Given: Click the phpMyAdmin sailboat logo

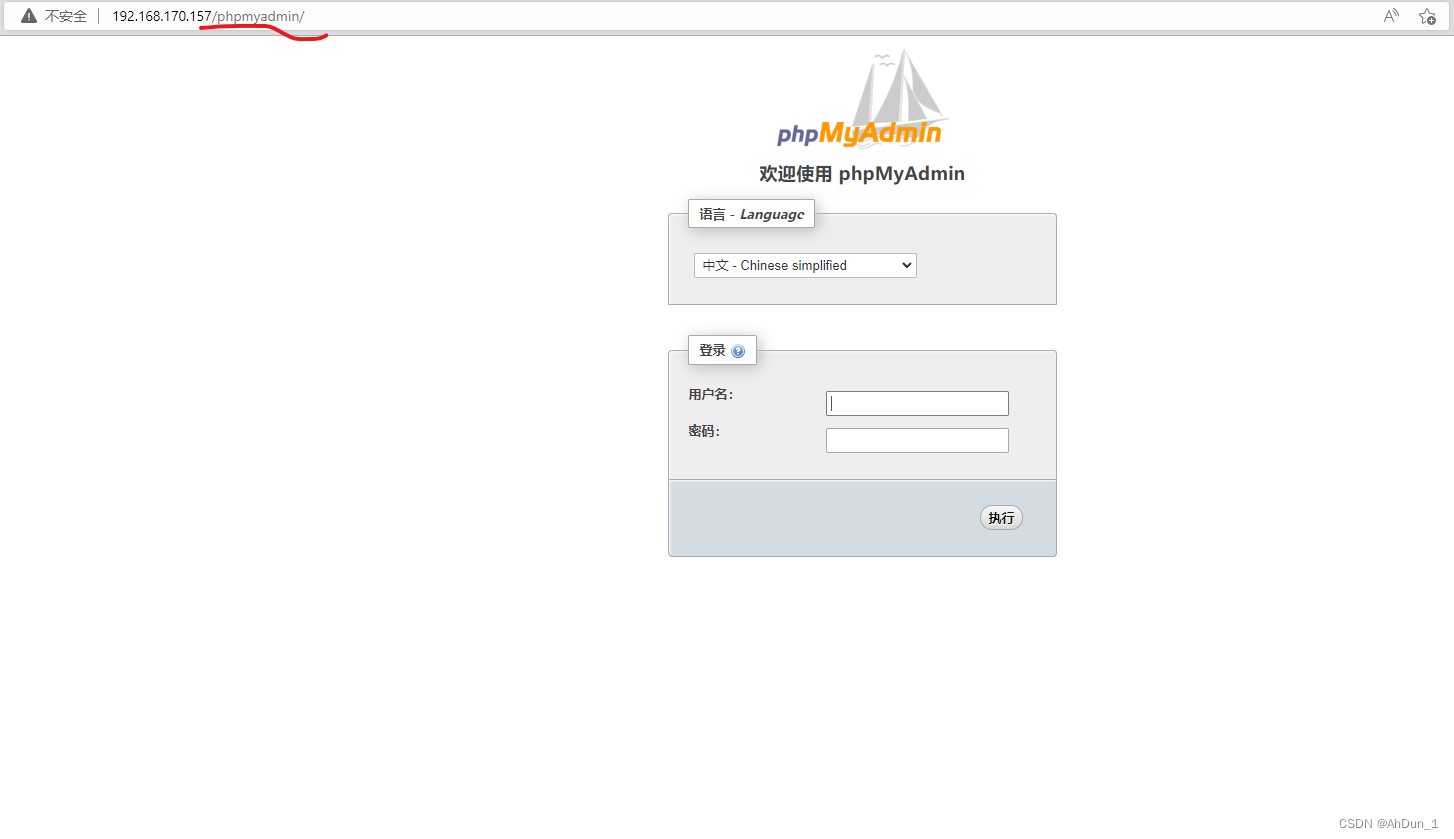Looking at the screenshot, I should coord(861,98).
